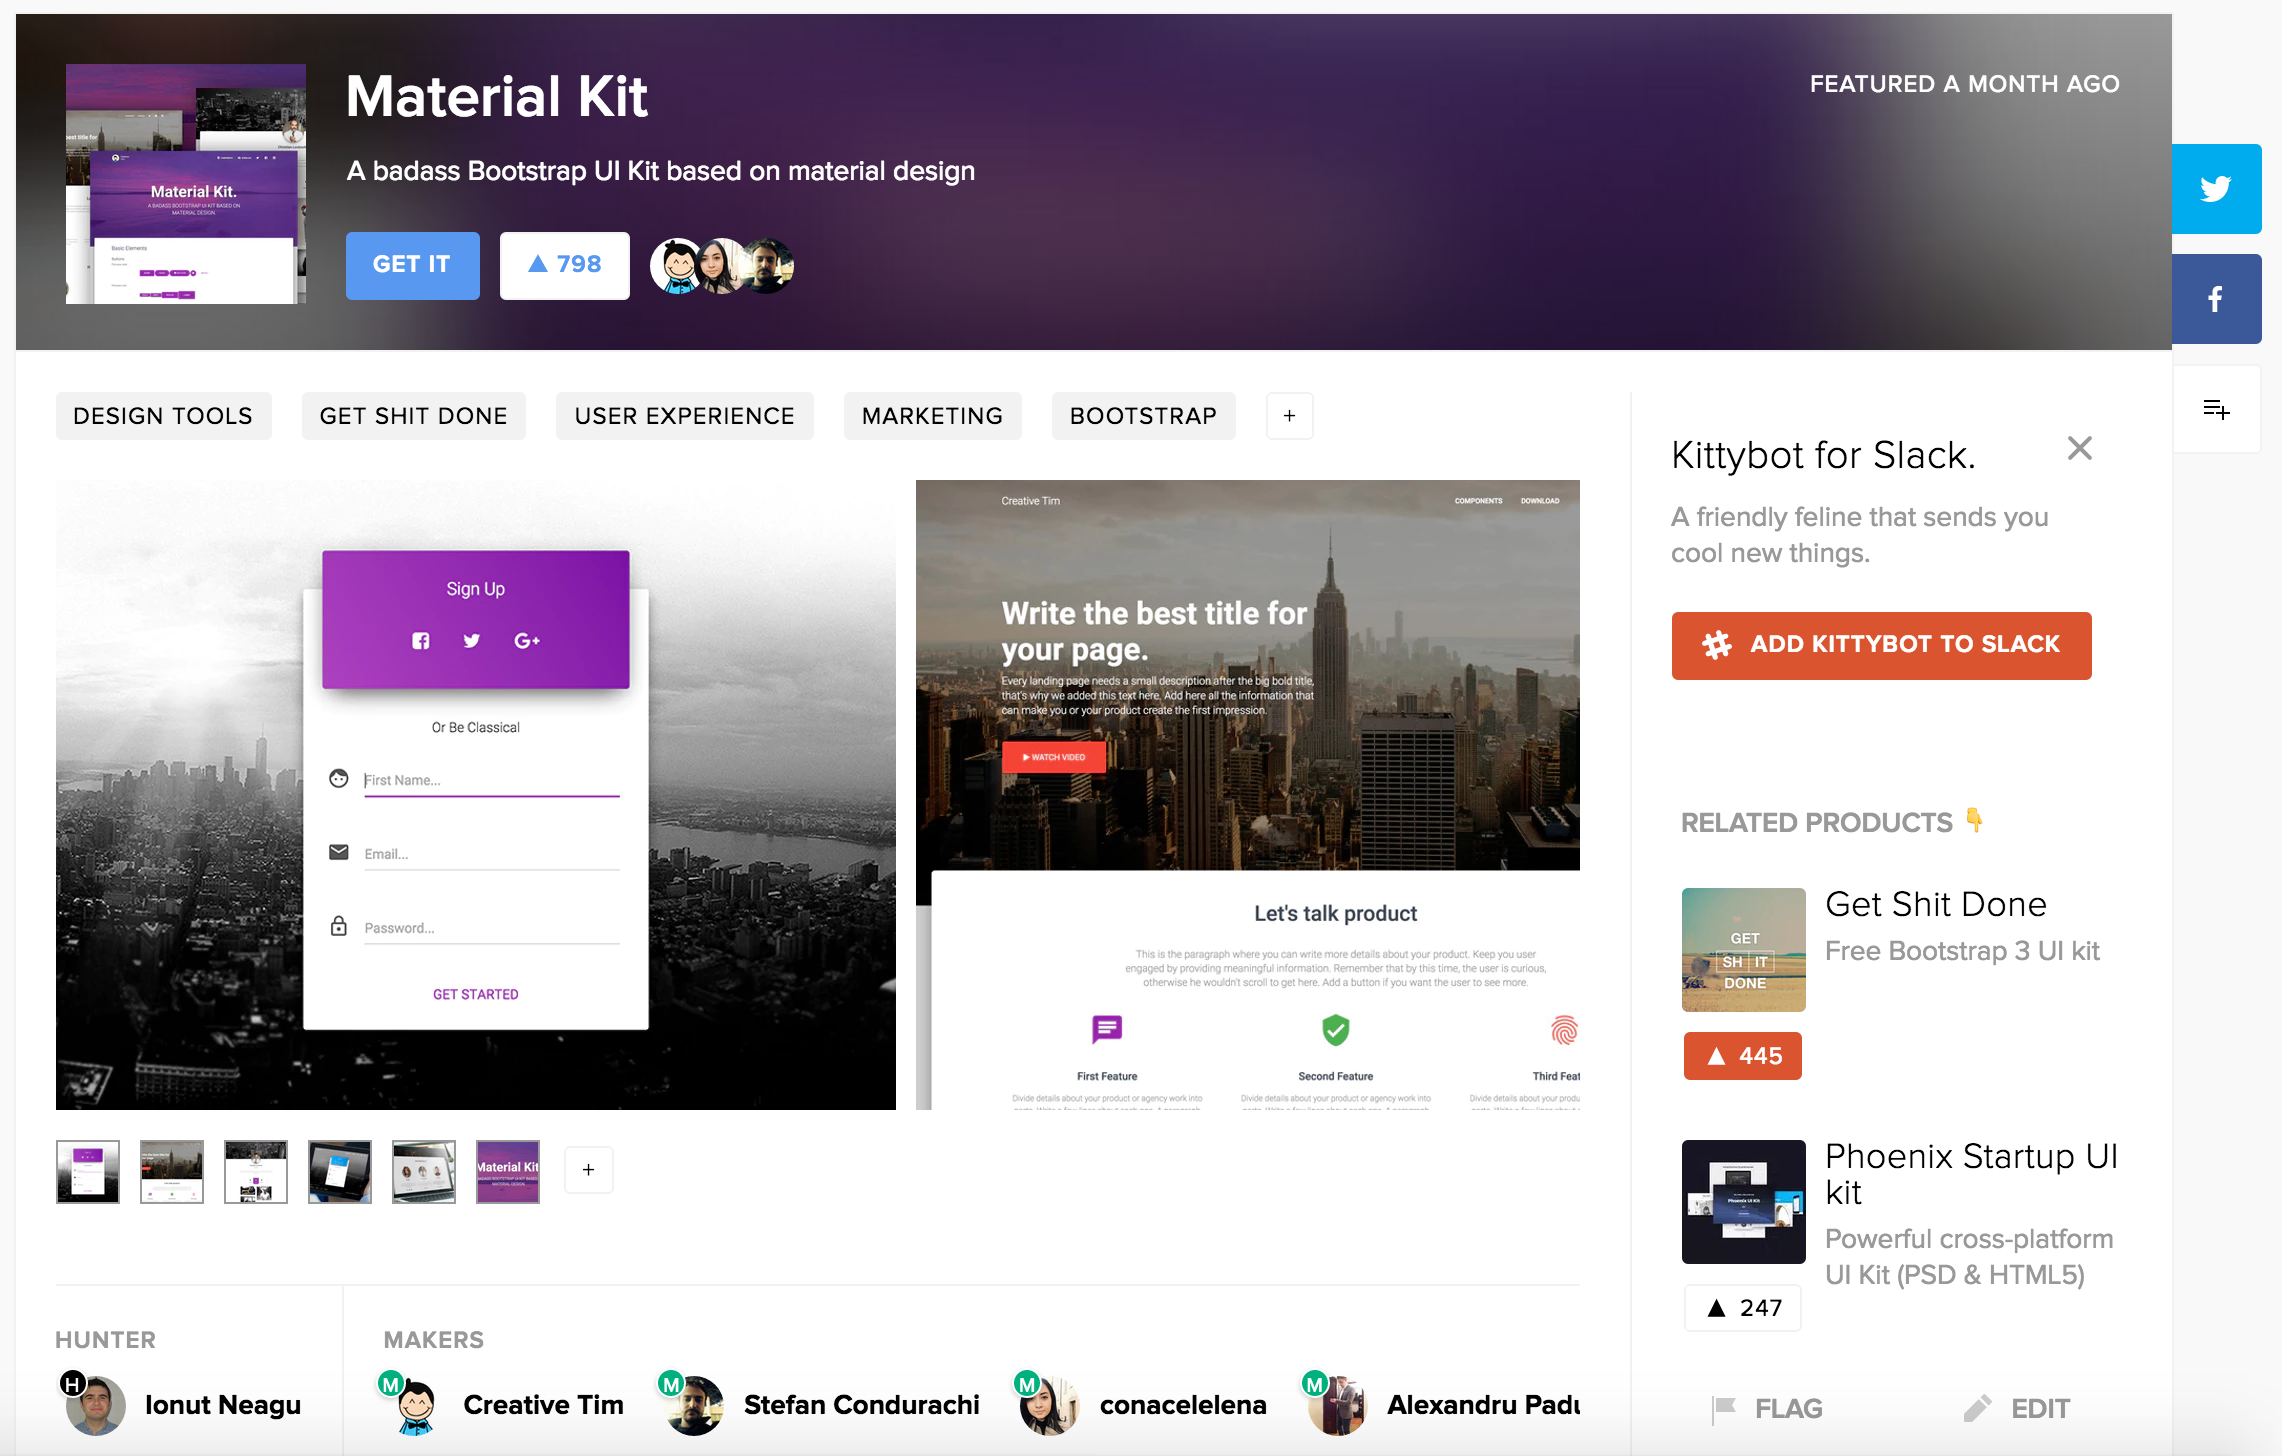Select the USER EXPERIENCE topic tag
2282x1456 pixels.
[684, 416]
